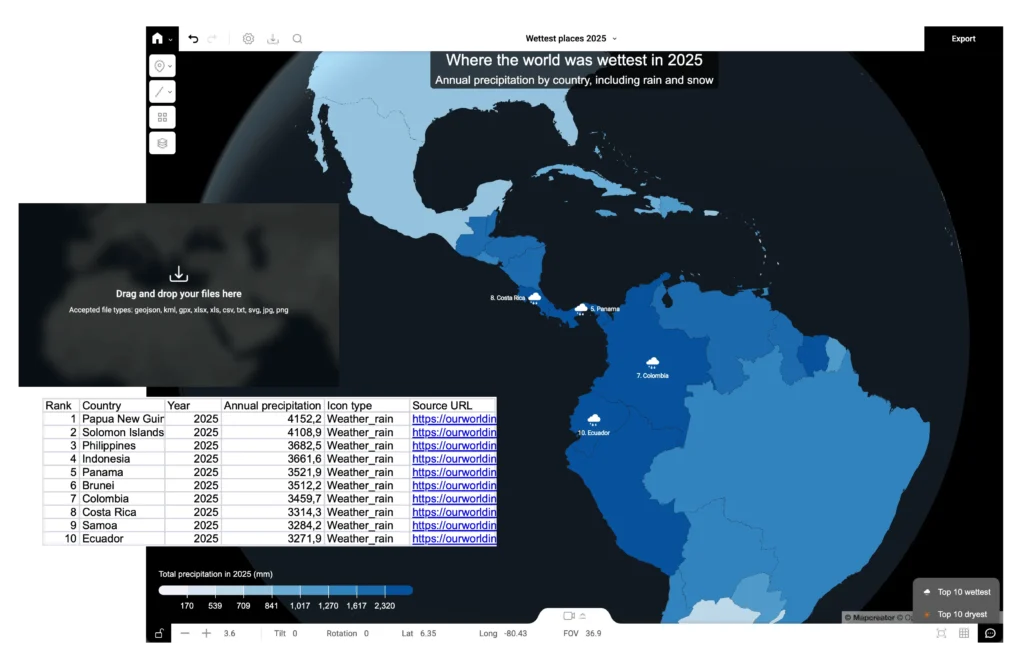Click the darkest blue segment of precipitation scale

399,590
